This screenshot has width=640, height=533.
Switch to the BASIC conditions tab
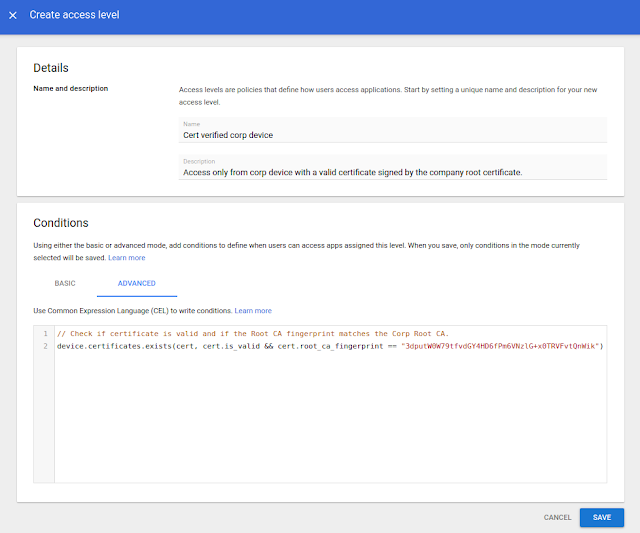[65, 283]
